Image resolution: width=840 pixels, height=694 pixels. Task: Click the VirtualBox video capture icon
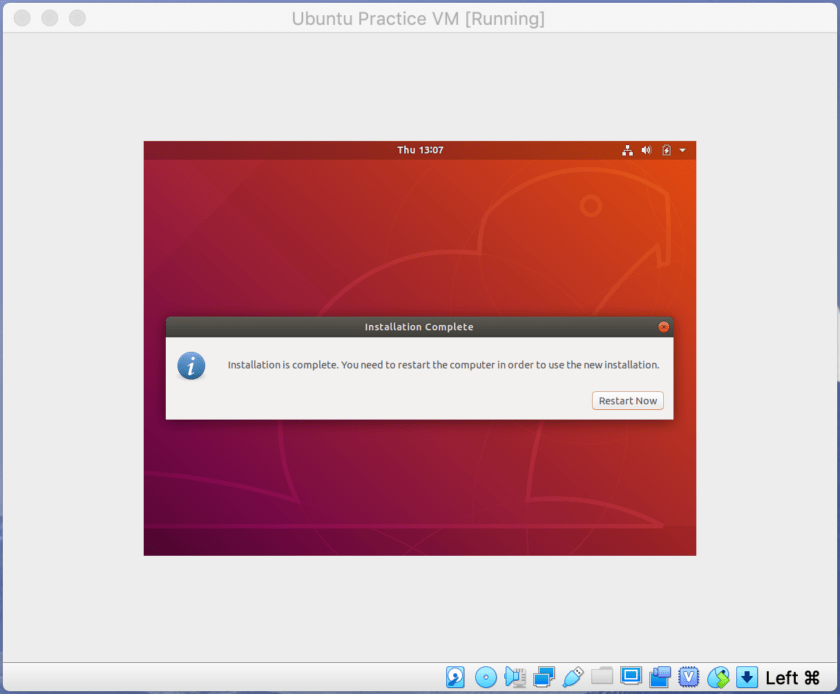click(x=660, y=677)
